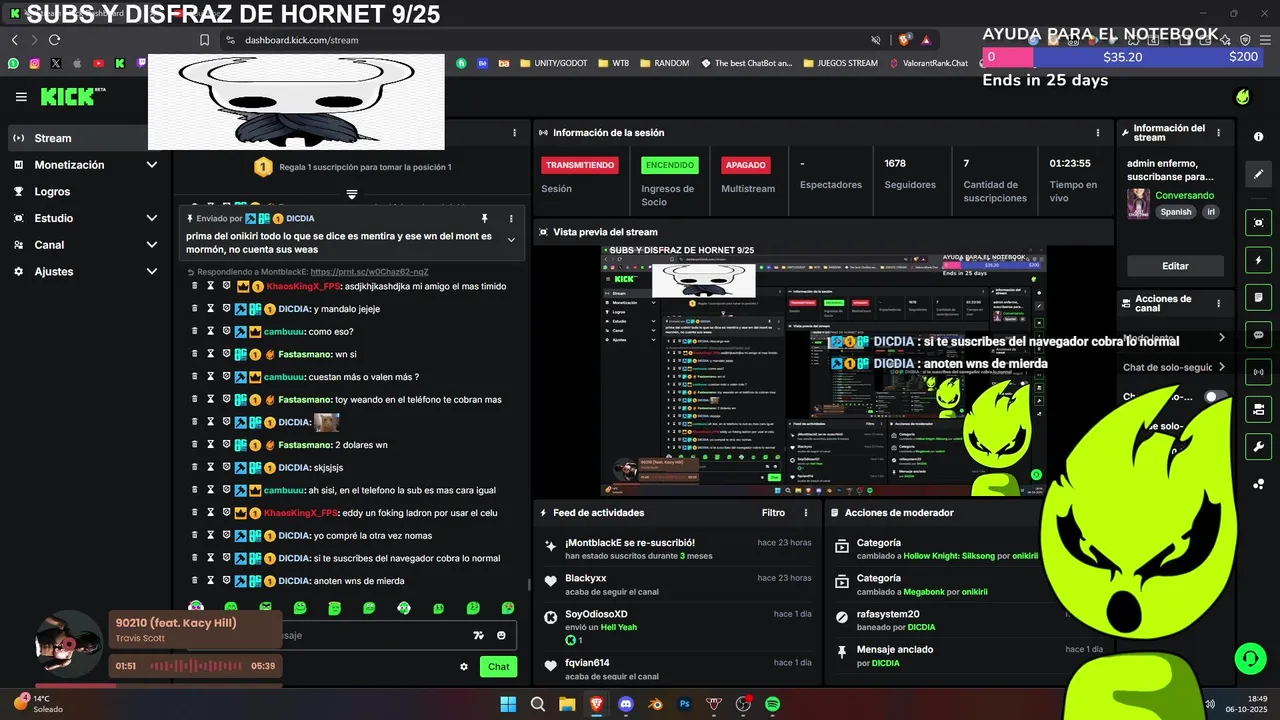Click the stream category cover thumbnail

pyautogui.click(x=1138, y=203)
